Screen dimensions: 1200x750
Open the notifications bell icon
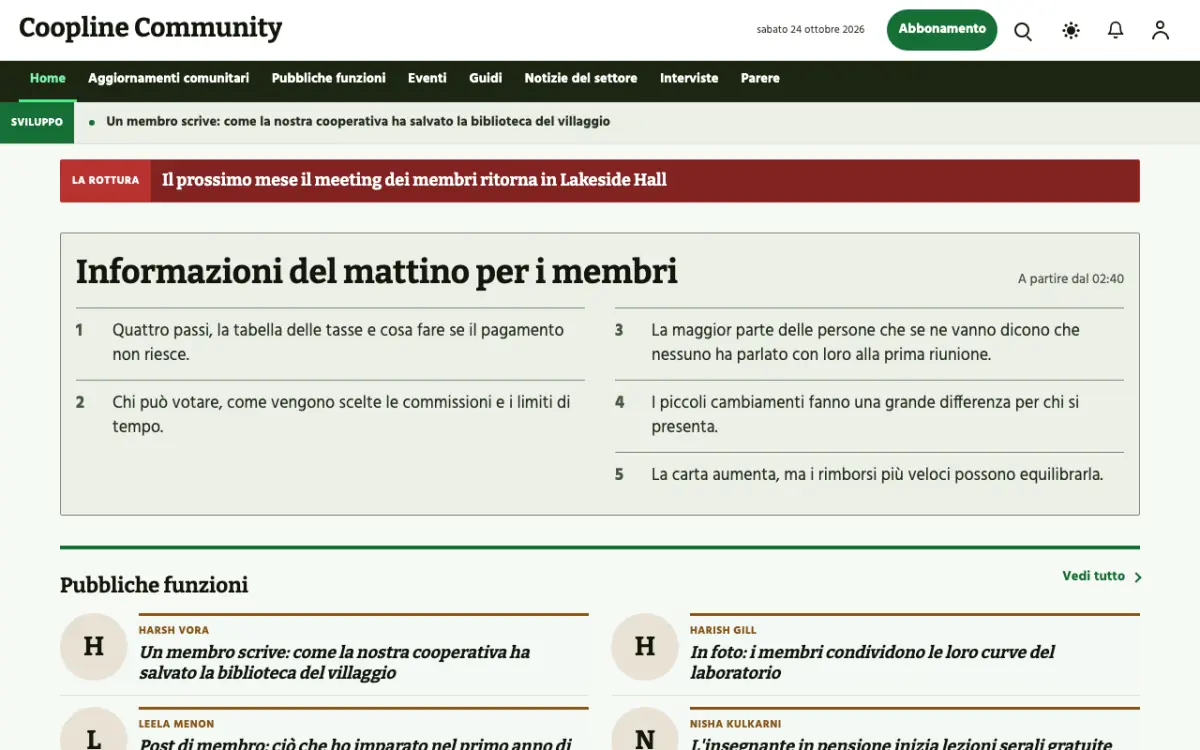point(1116,31)
